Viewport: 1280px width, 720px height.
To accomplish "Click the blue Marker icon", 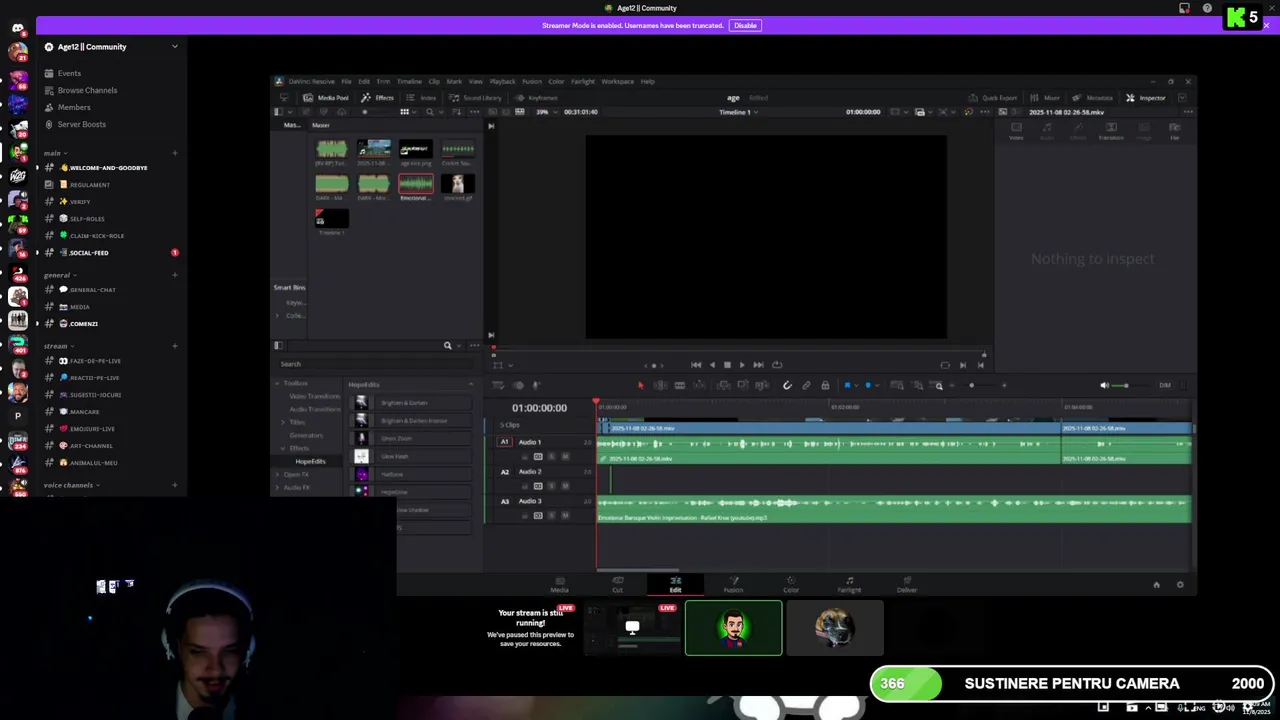I will [x=868, y=385].
